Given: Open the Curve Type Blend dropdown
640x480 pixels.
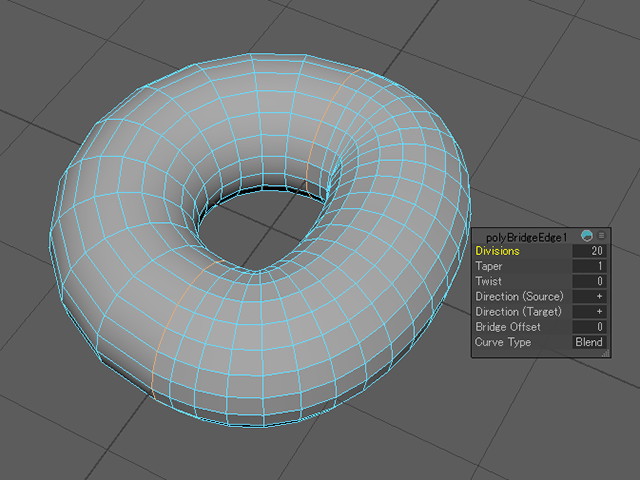Looking at the screenshot, I should (589, 342).
